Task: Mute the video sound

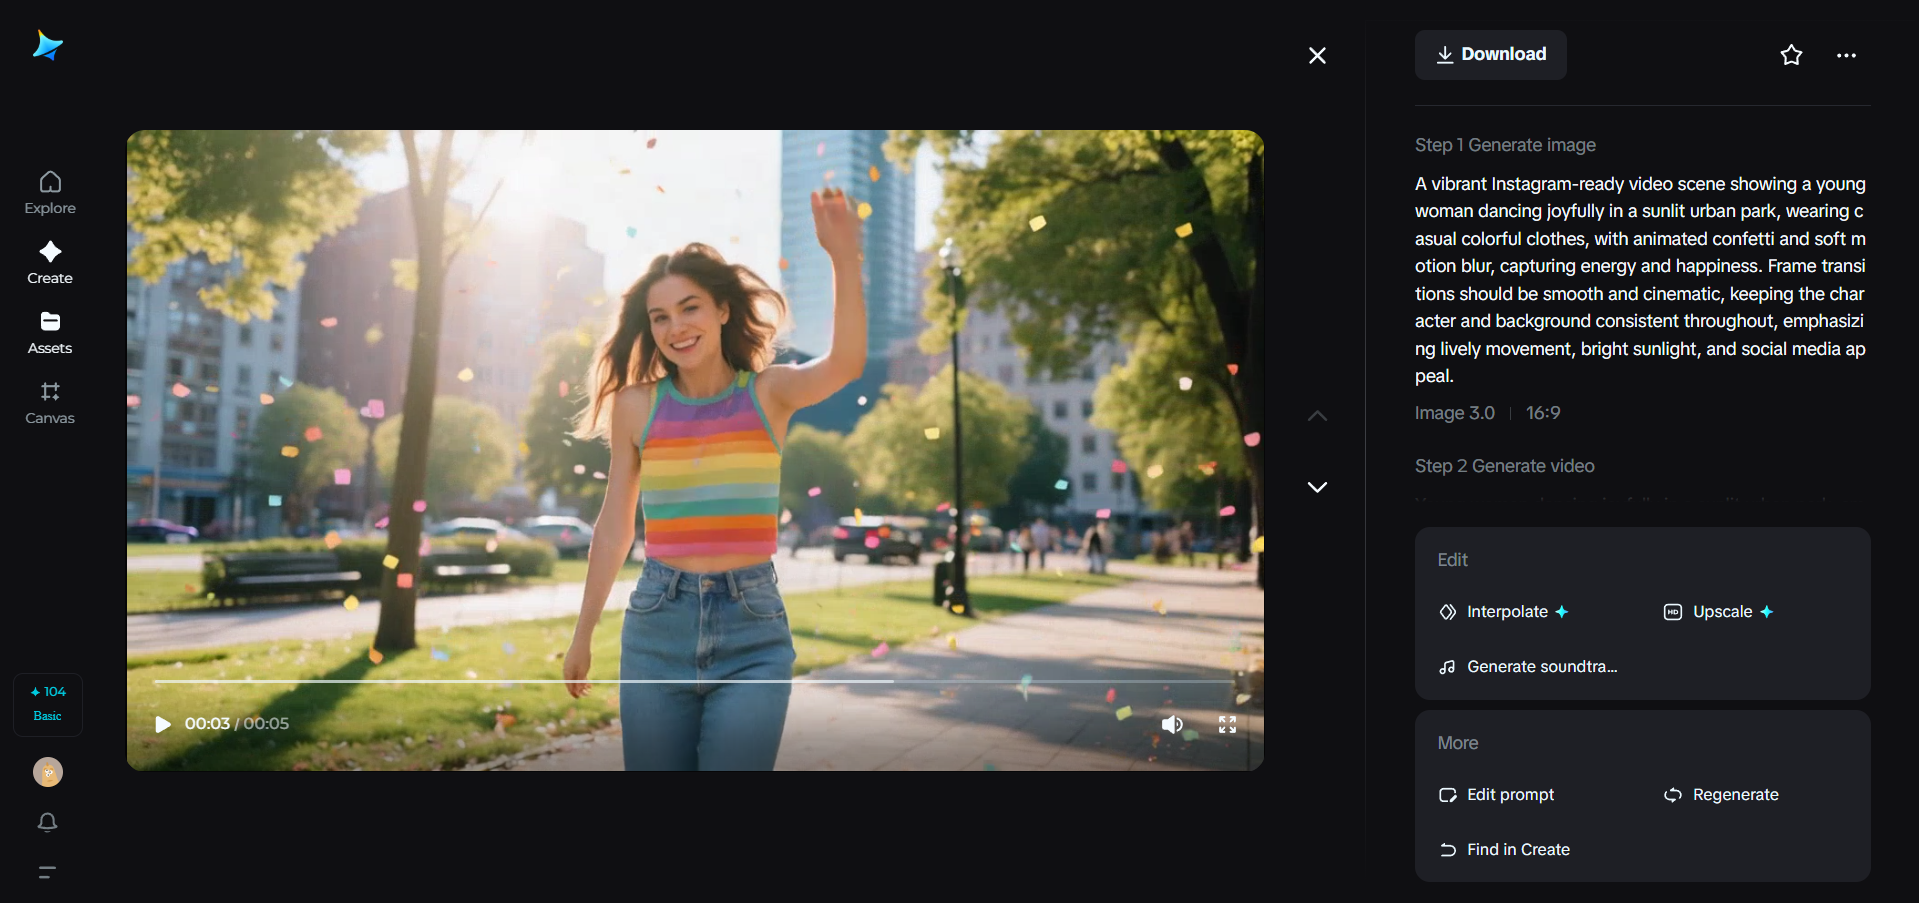Action: pos(1172,724)
